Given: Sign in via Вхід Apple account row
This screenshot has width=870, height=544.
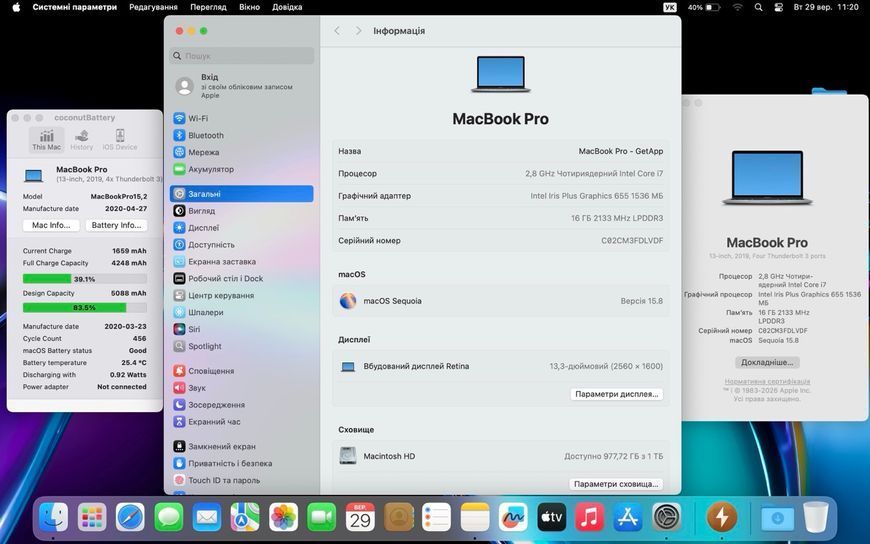Looking at the screenshot, I should click(x=241, y=86).
